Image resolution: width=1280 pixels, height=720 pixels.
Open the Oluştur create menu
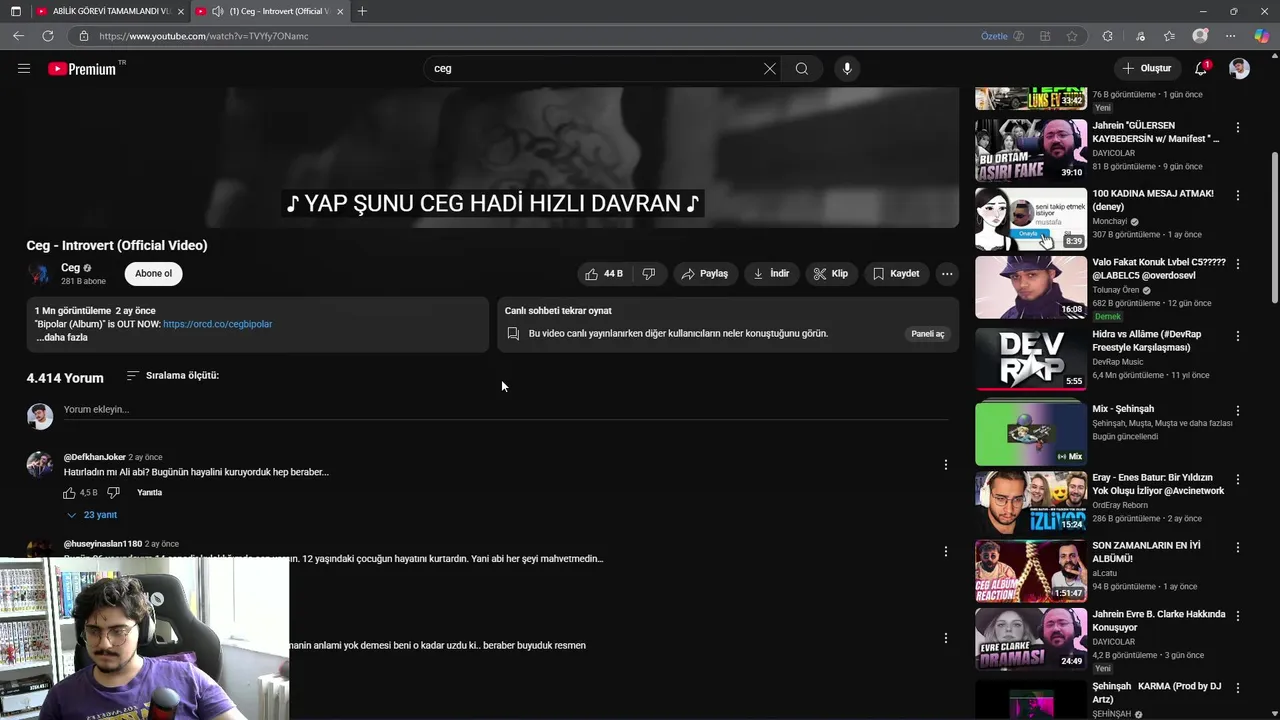tap(1146, 68)
